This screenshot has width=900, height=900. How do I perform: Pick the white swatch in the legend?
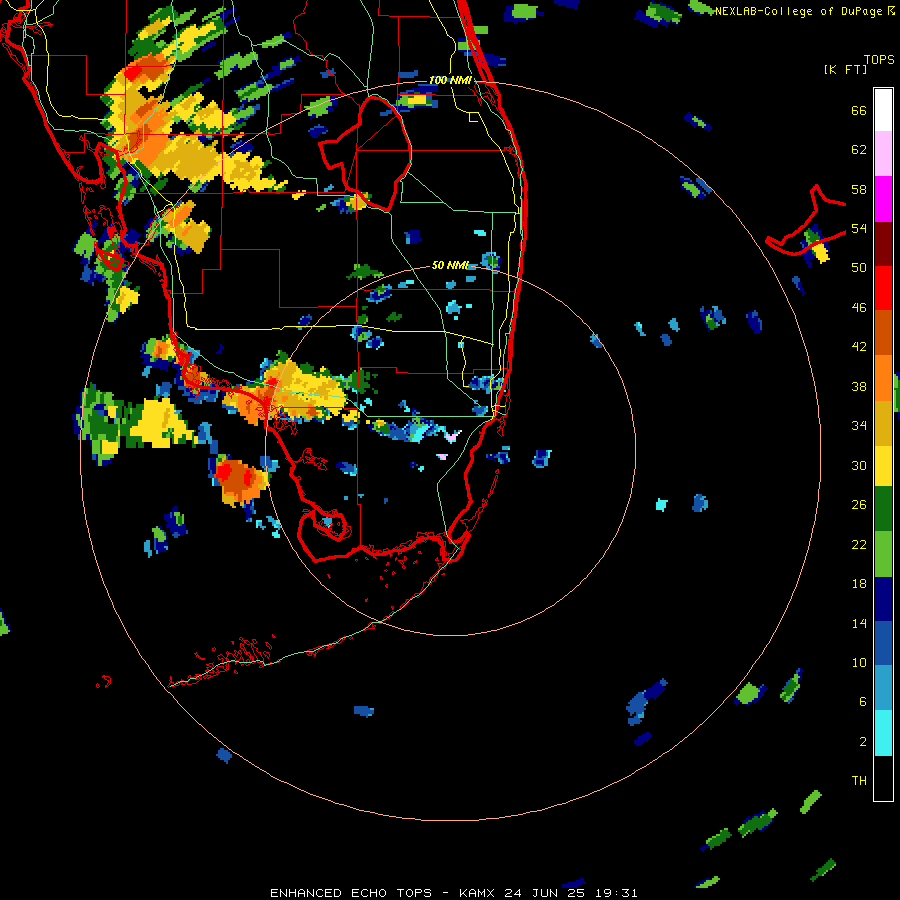tap(883, 110)
